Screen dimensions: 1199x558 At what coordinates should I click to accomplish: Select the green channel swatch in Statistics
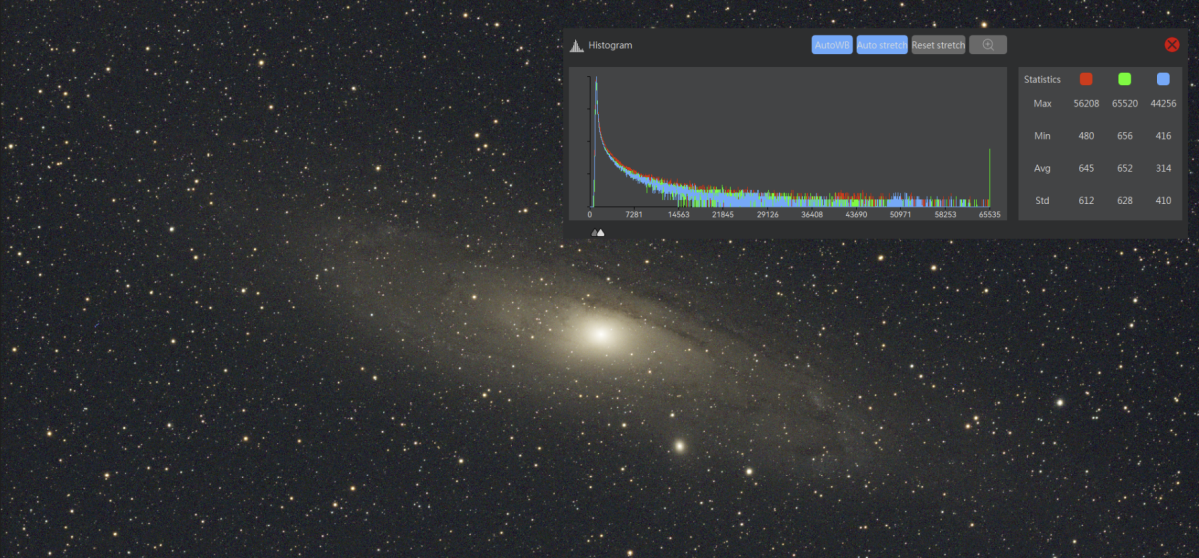(1125, 79)
